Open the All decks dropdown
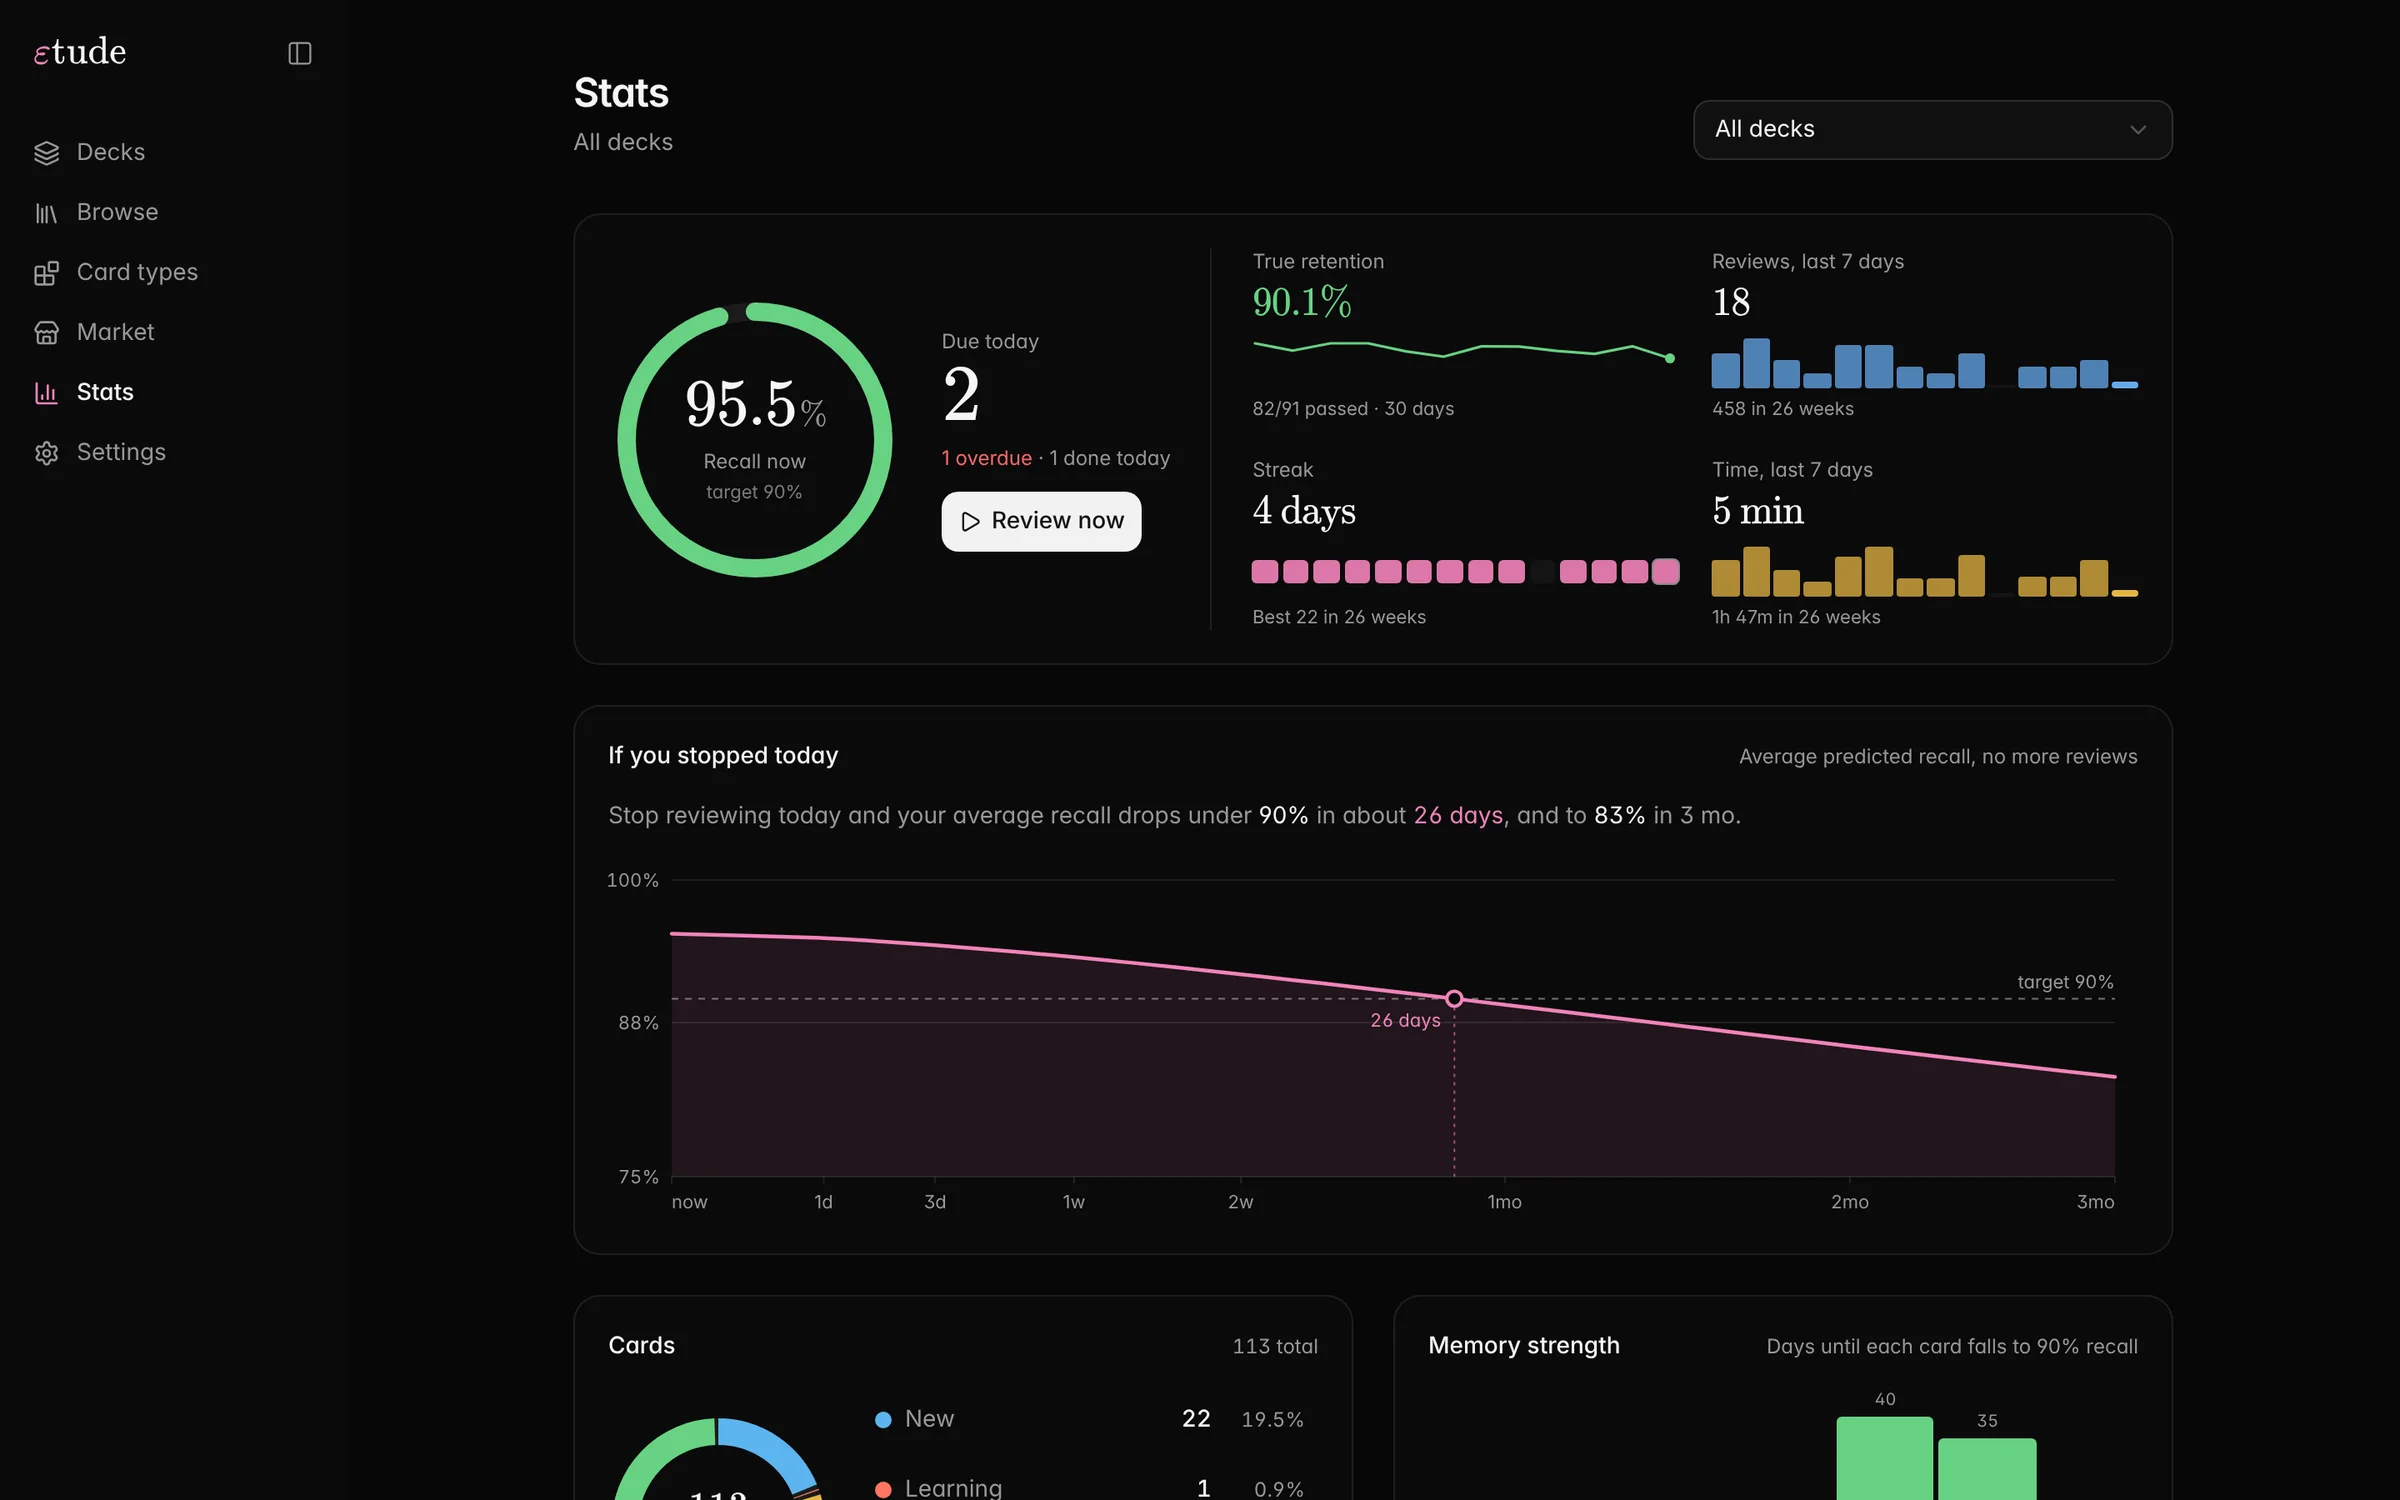Image resolution: width=2400 pixels, height=1500 pixels. click(1932, 129)
